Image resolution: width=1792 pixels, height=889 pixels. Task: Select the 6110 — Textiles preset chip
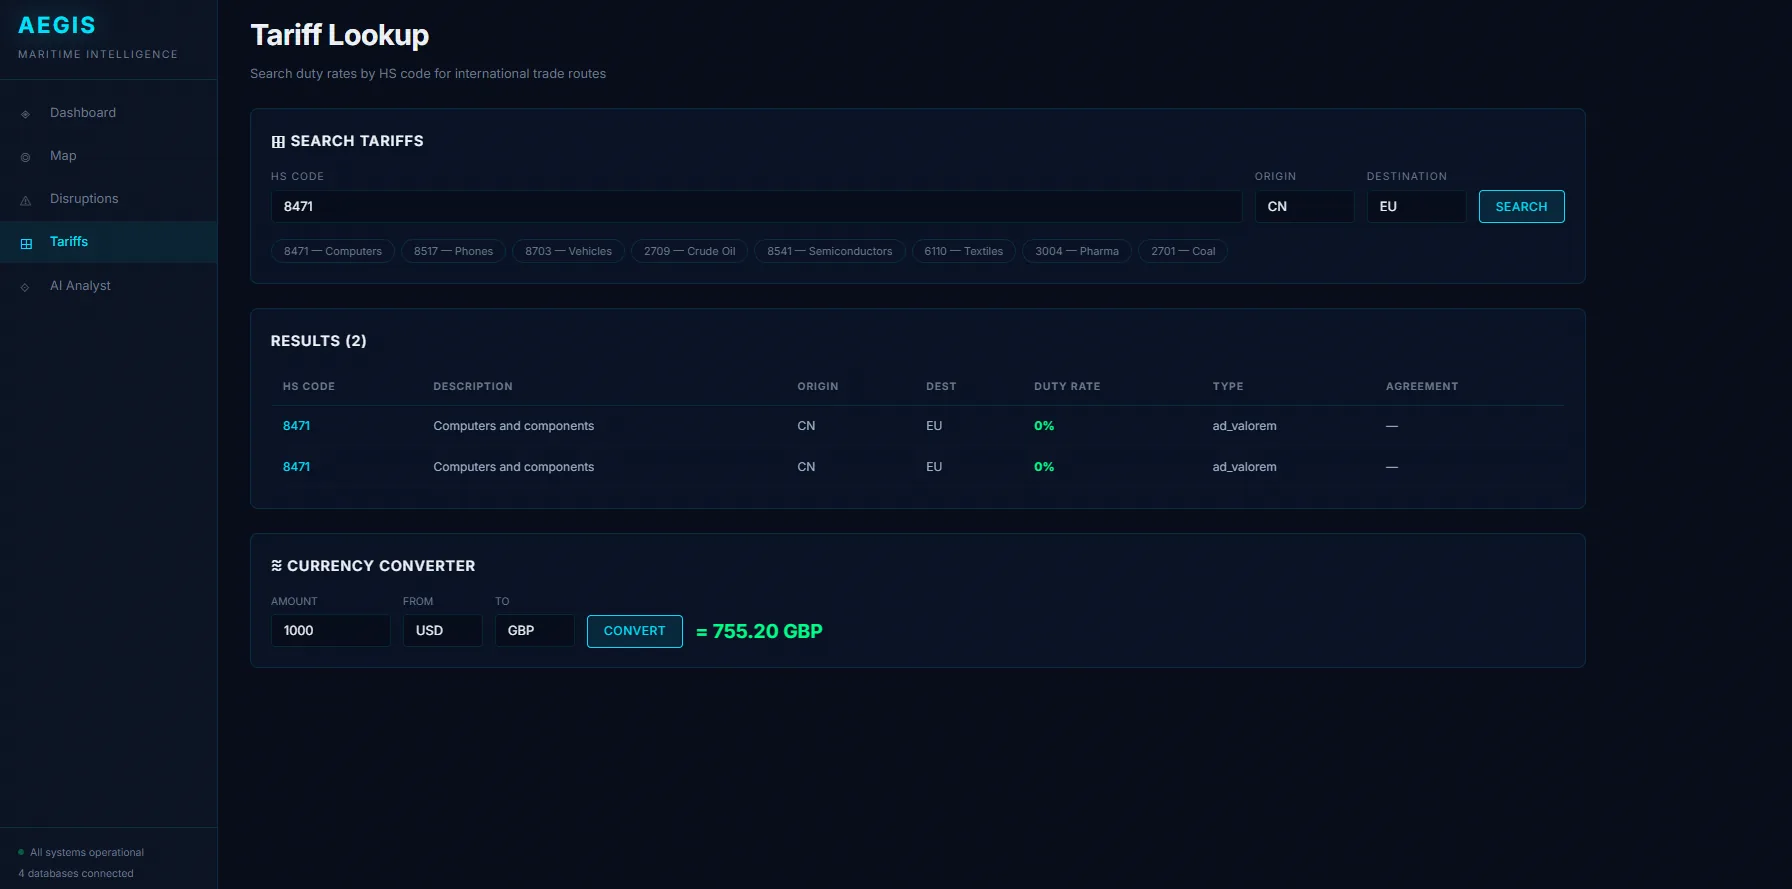coord(964,251)
